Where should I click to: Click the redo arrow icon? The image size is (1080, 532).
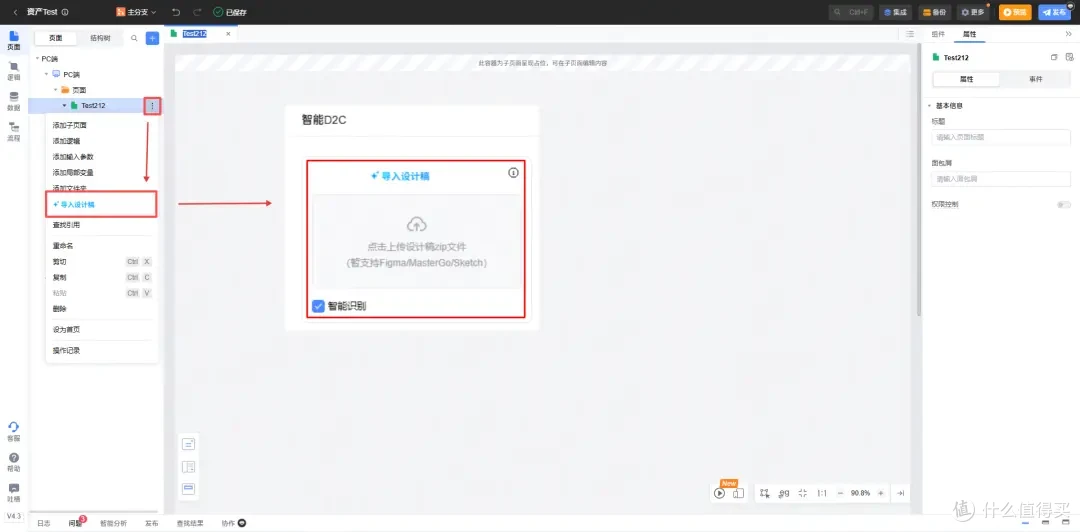tap(198, 12)
